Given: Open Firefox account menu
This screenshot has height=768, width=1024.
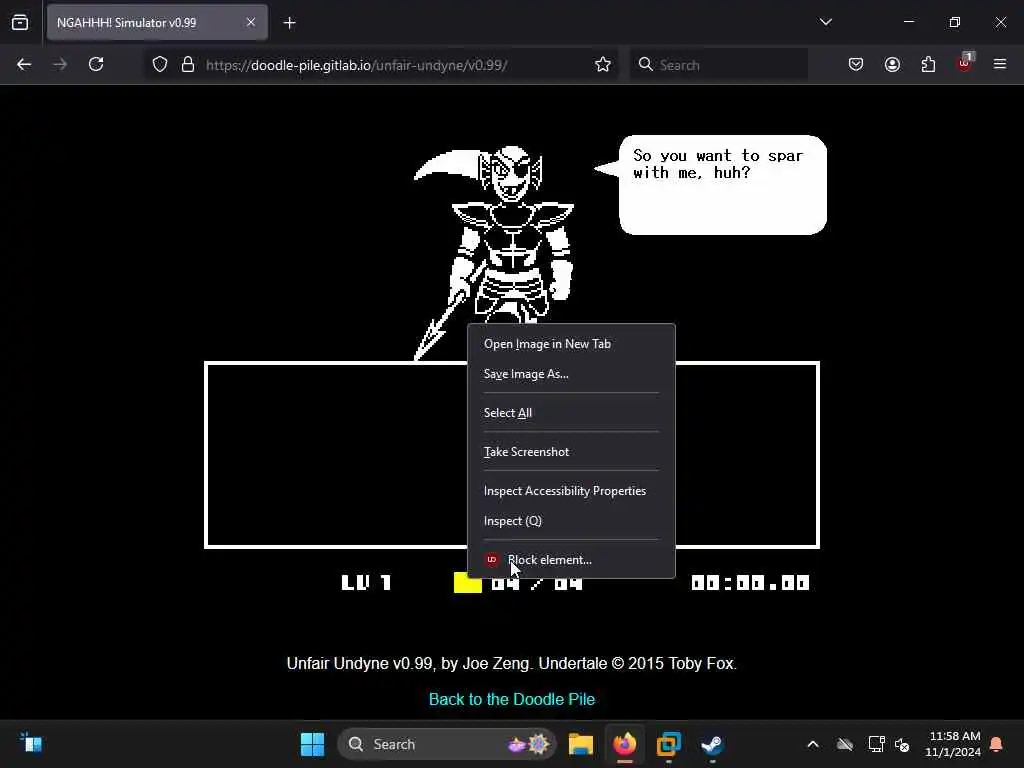Looking at the screenshot, I should pyautogui.click(x=892, y=65).
